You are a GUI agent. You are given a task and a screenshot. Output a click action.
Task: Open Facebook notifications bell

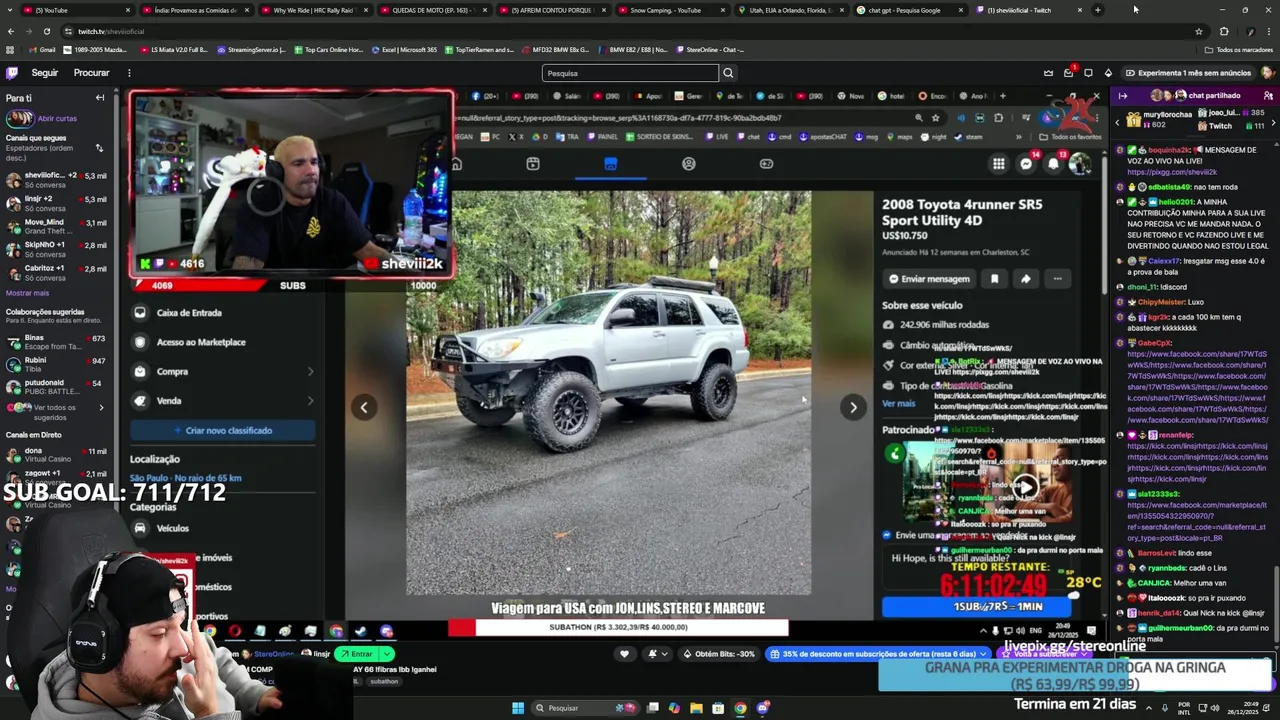click(1053, 164)
